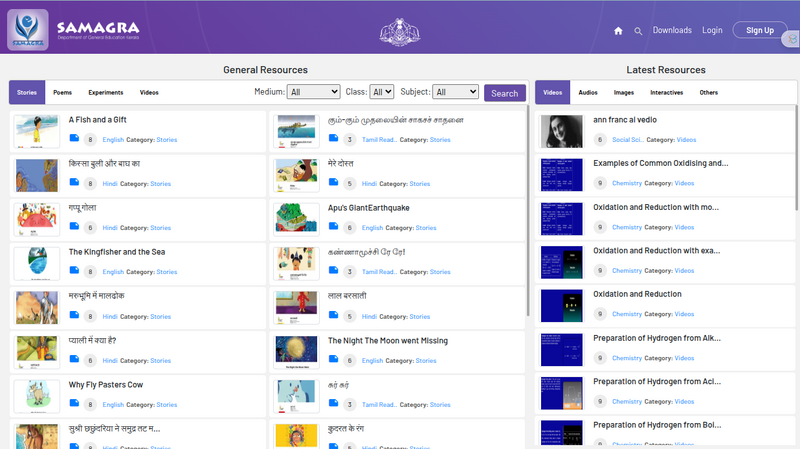
Task: Click the Kerala state emblem in header
Action: point(400,30)
